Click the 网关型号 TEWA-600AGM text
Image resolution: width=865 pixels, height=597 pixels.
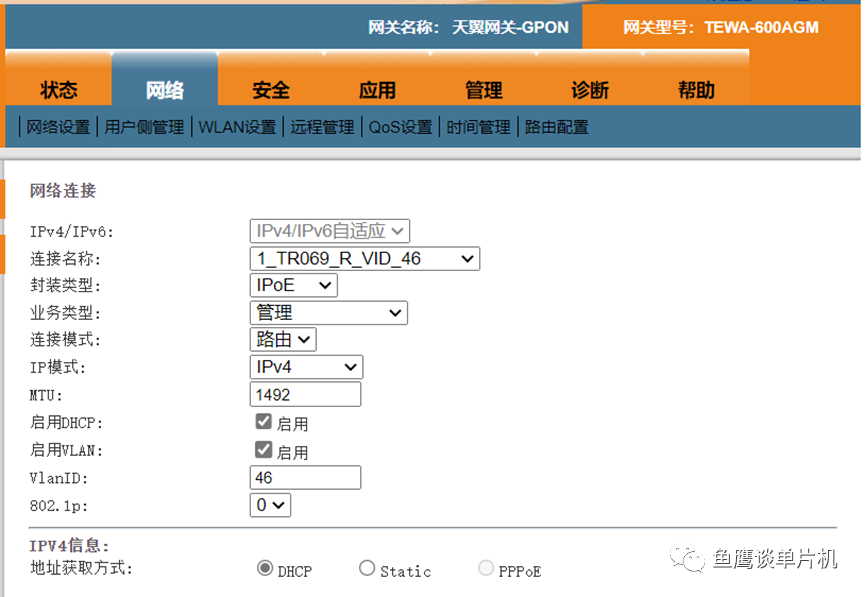tap(720, 27)
